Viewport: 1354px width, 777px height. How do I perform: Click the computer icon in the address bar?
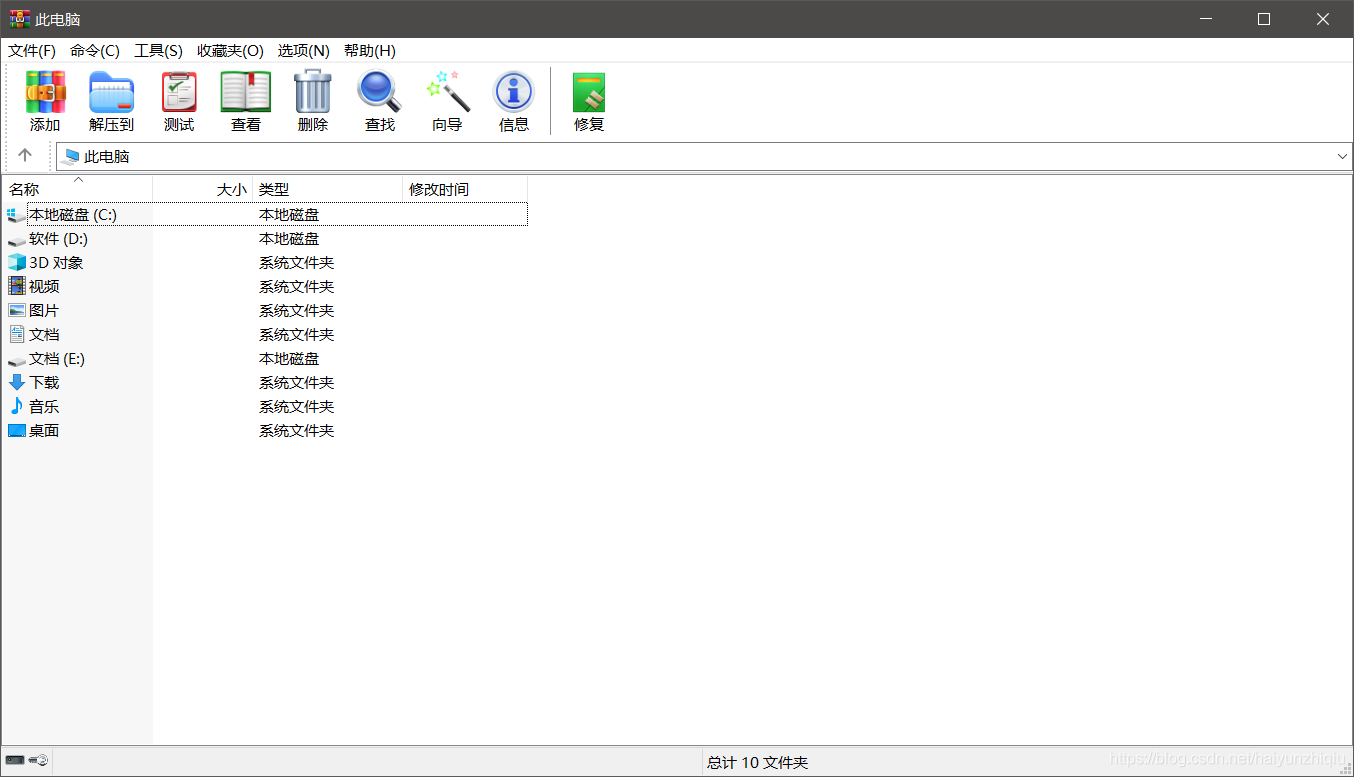pos(70,157)
